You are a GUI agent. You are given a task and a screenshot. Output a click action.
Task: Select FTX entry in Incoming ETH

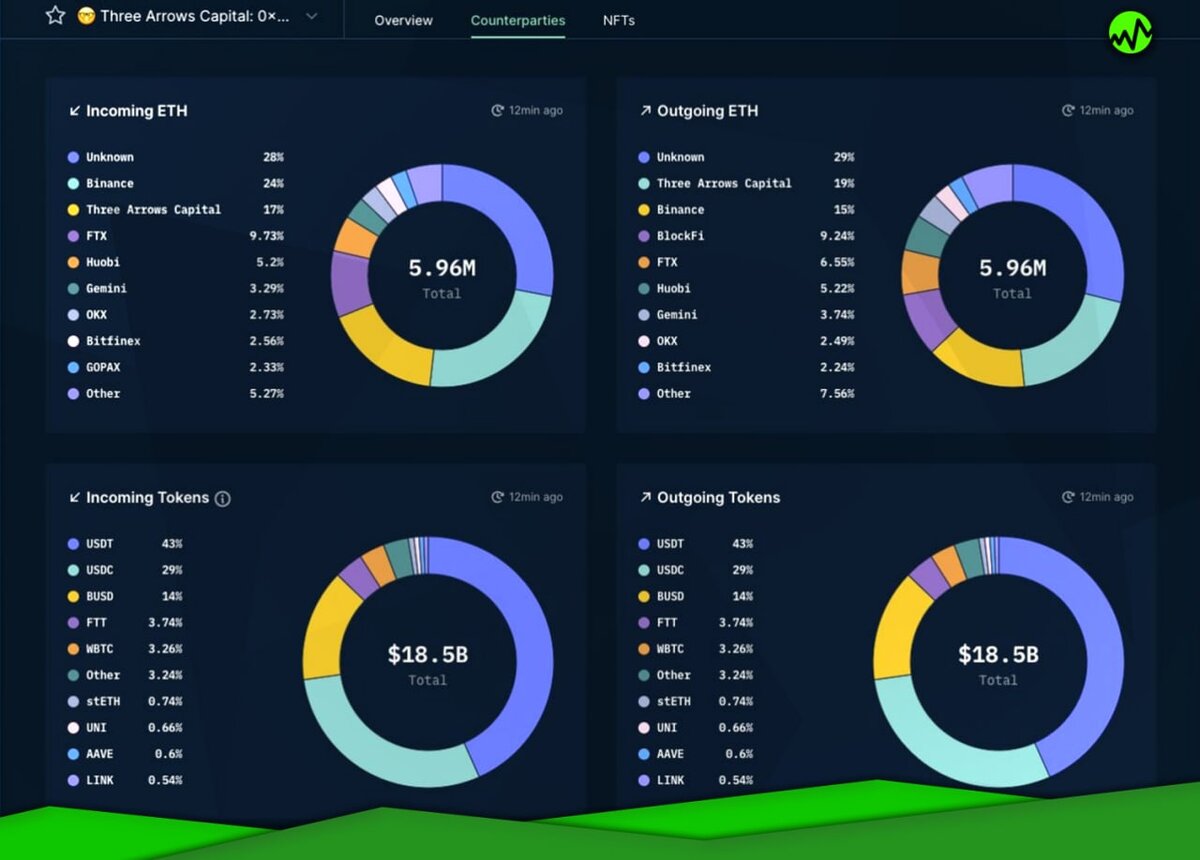coord(175,236)
